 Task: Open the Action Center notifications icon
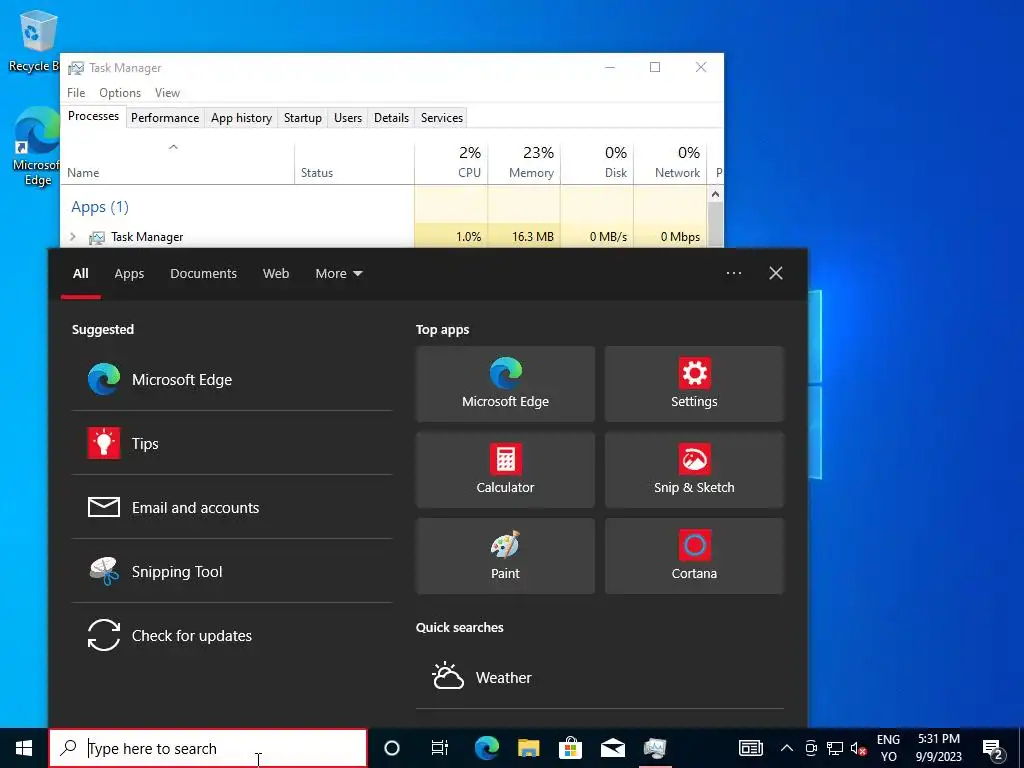(x=993, y=748)
